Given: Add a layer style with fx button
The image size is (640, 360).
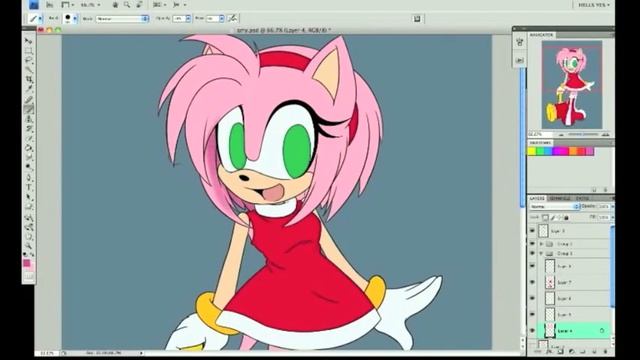Looking at the screenshot, I should click(x=549, y=351).
